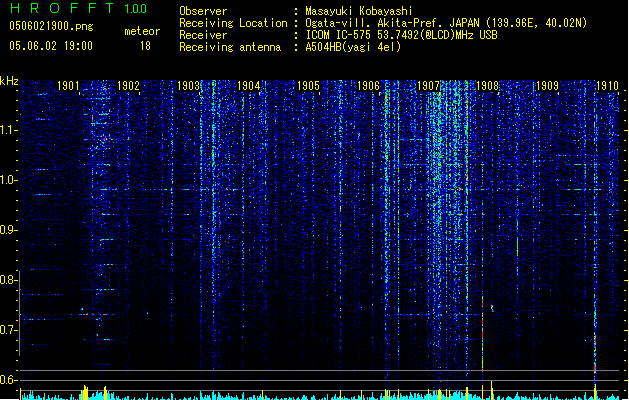Click the 1902 time marker
The height and width of the screenshot is (400, 629).
128,86
